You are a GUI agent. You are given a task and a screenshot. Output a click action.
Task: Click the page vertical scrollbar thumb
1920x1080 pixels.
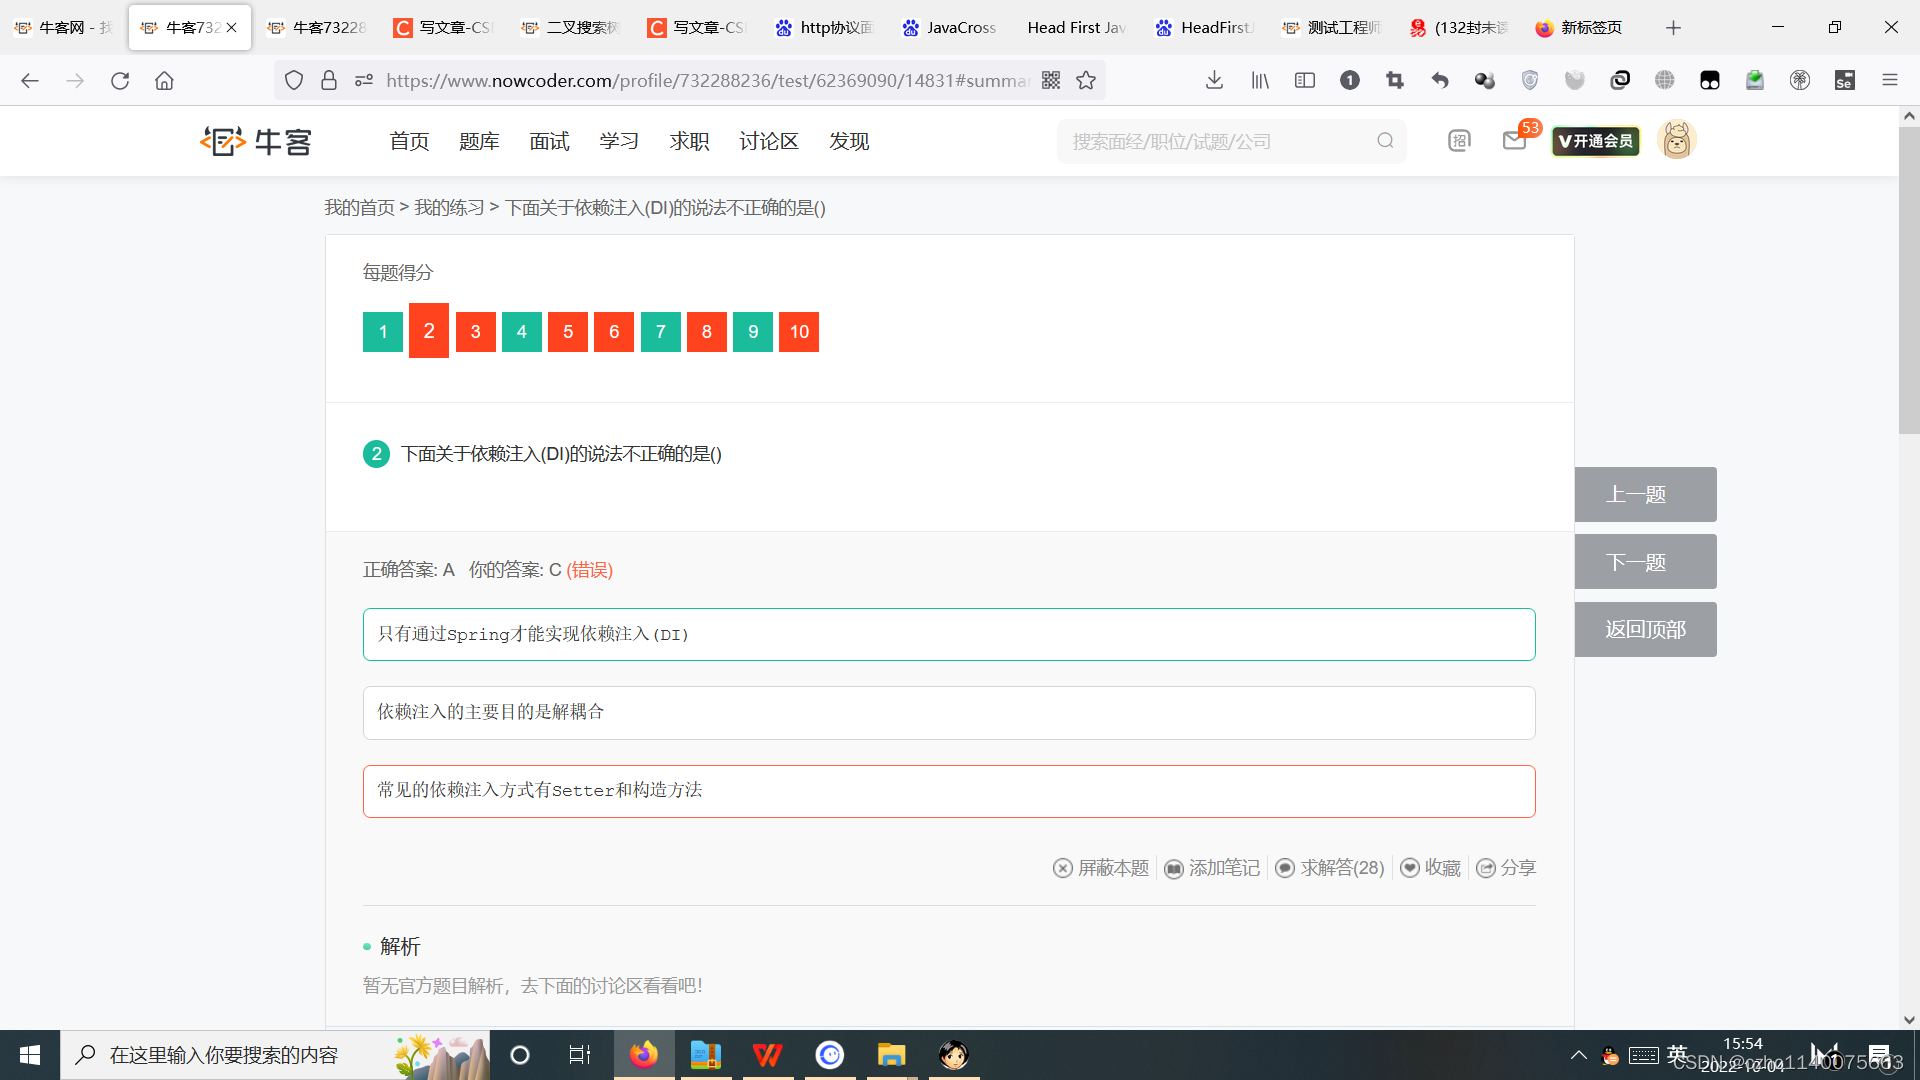(1909, 280)
